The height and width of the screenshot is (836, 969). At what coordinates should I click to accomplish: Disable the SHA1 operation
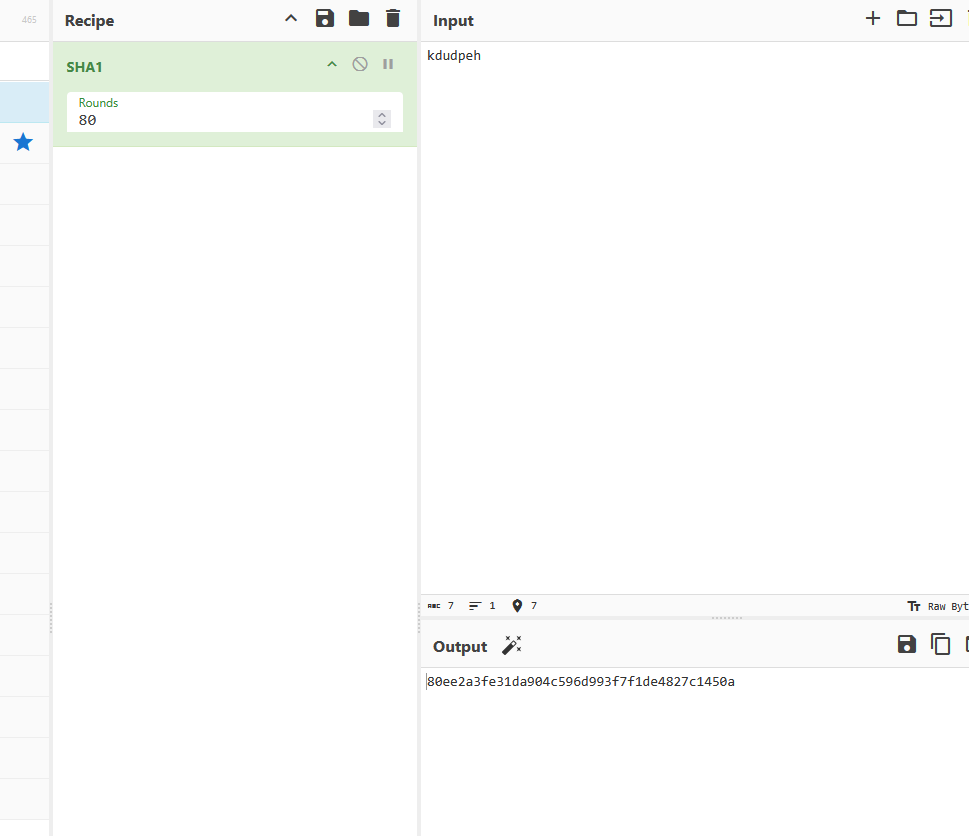point(360,64)
